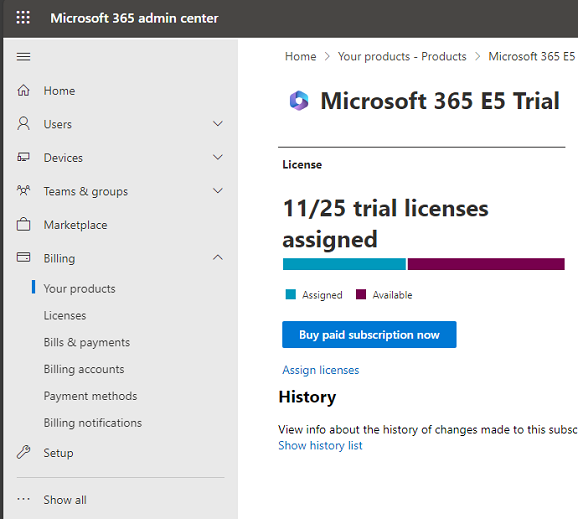This screenshot has width=578, height=519.
Task: Click the Marketplace shopping bag icon
Action: [x=23, y=224]
